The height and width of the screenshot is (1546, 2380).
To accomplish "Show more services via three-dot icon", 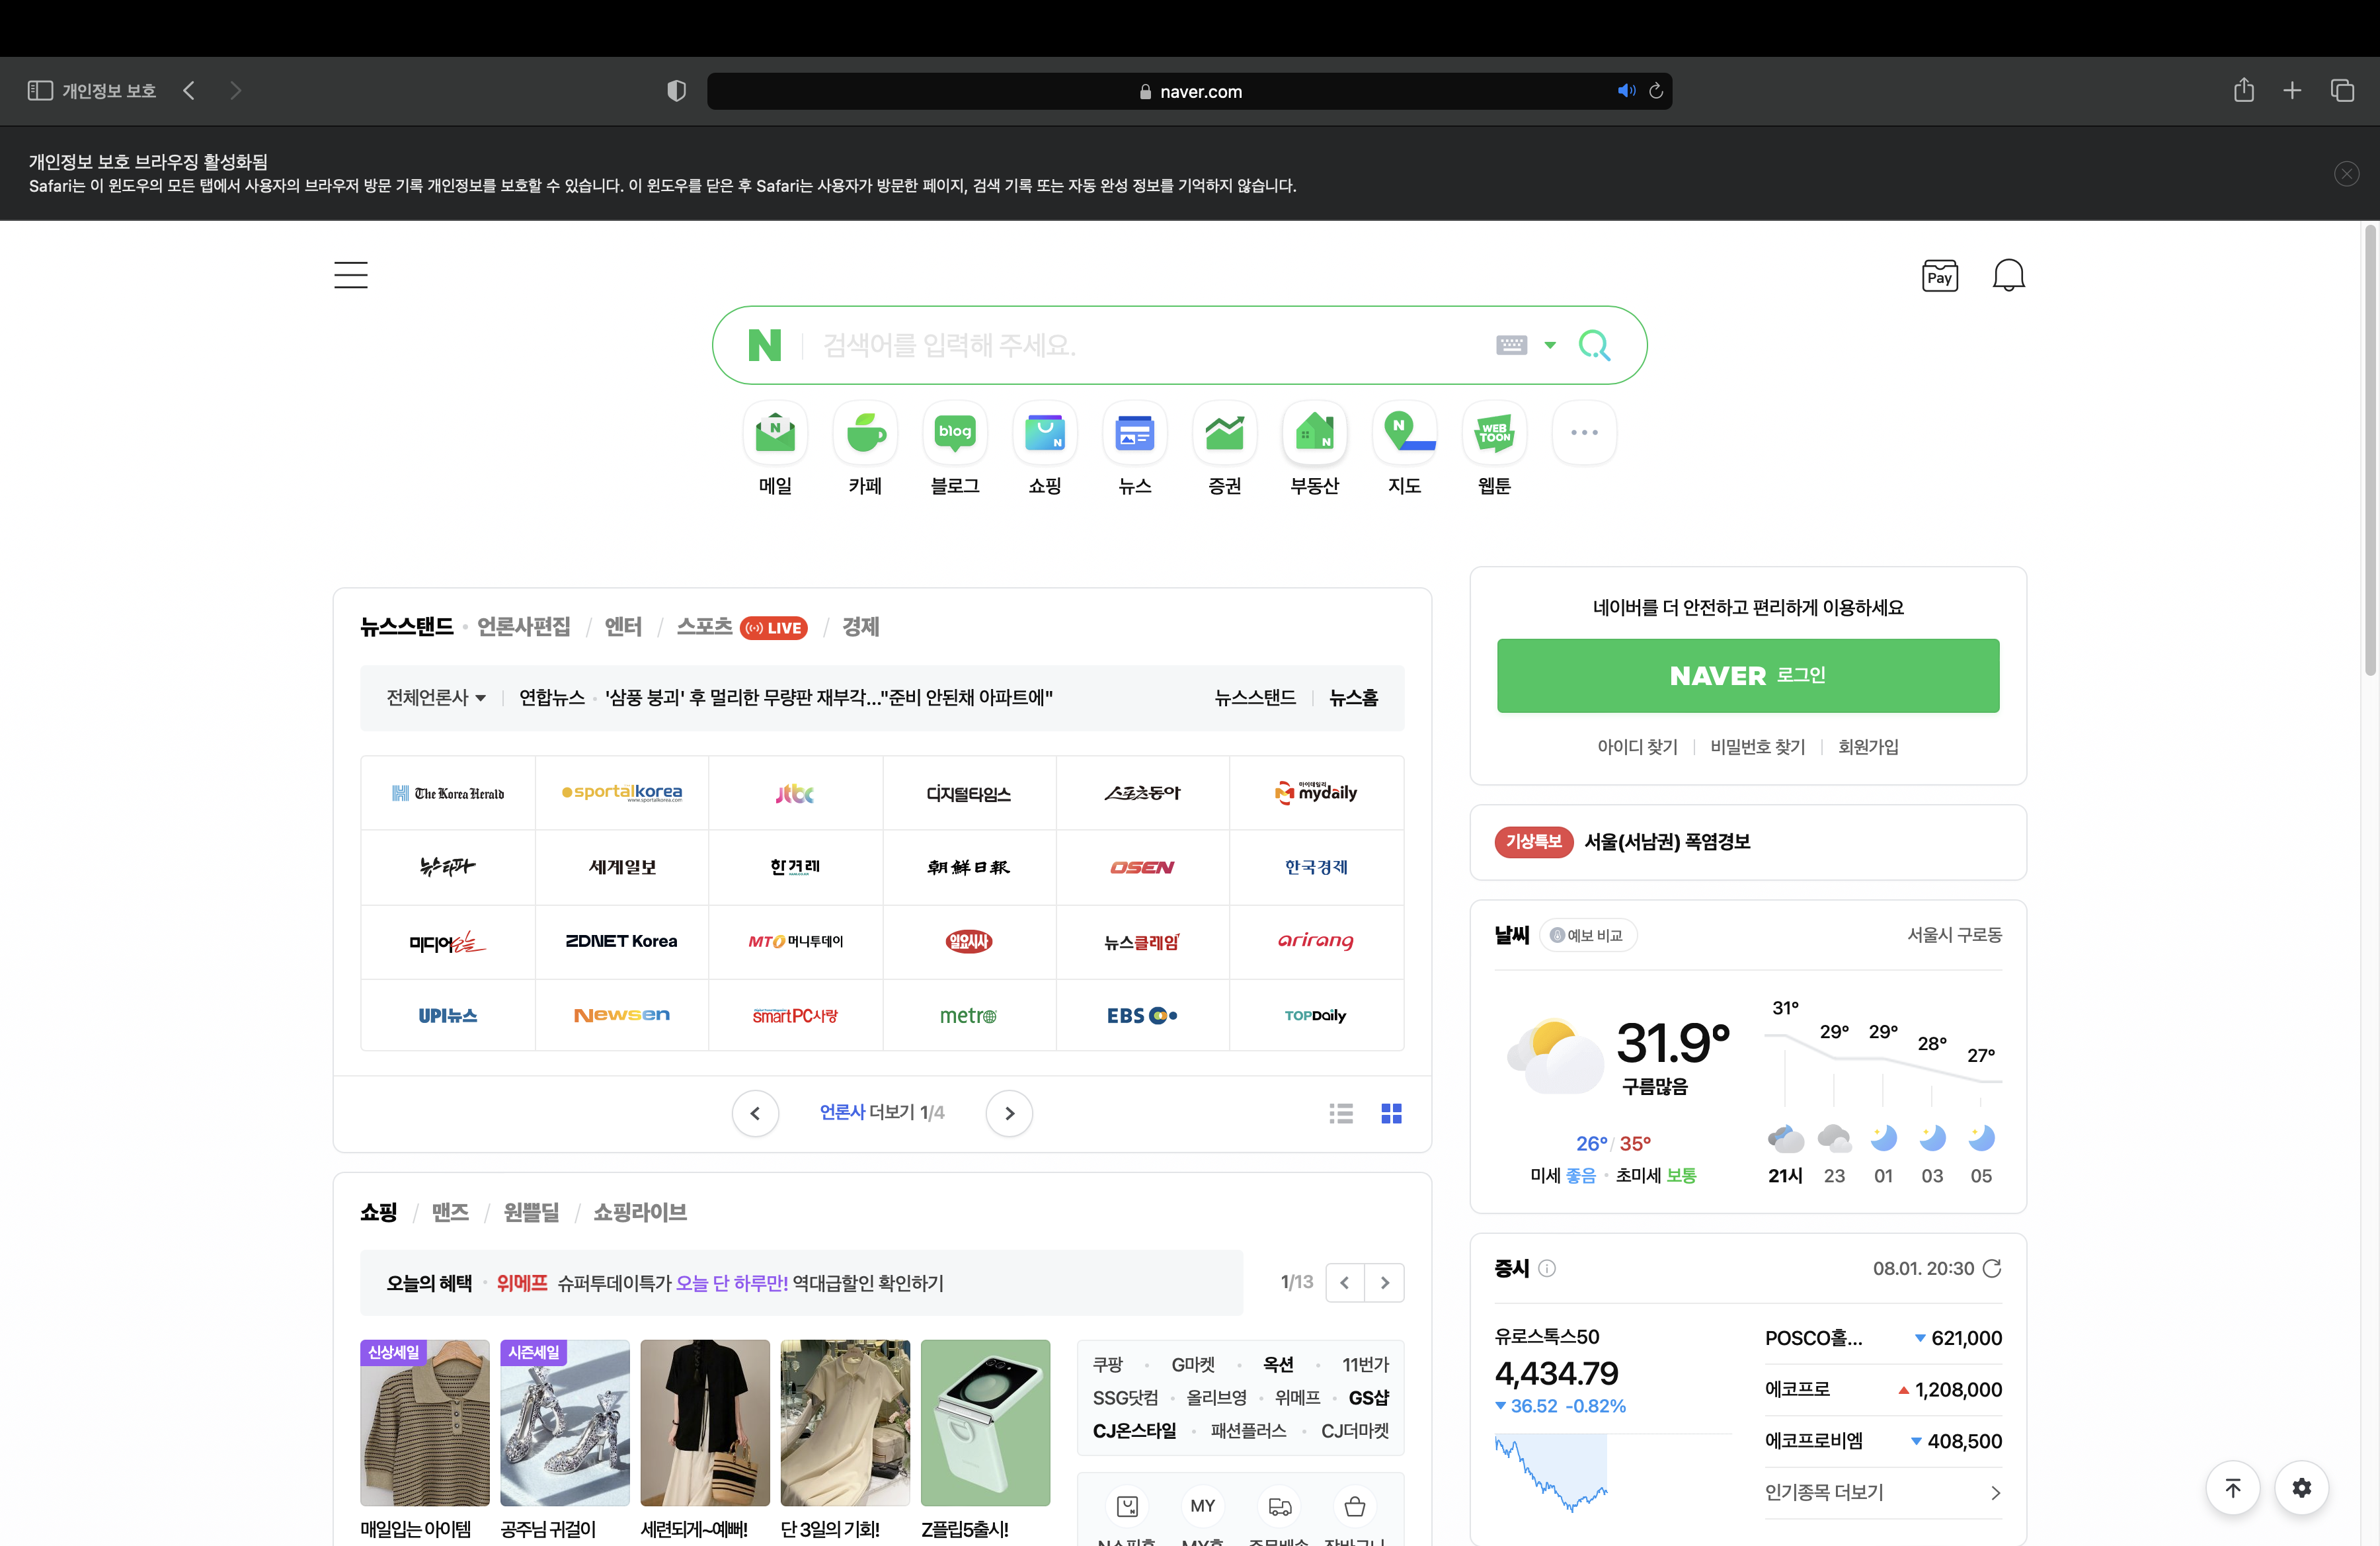I will pos(1584,433).
